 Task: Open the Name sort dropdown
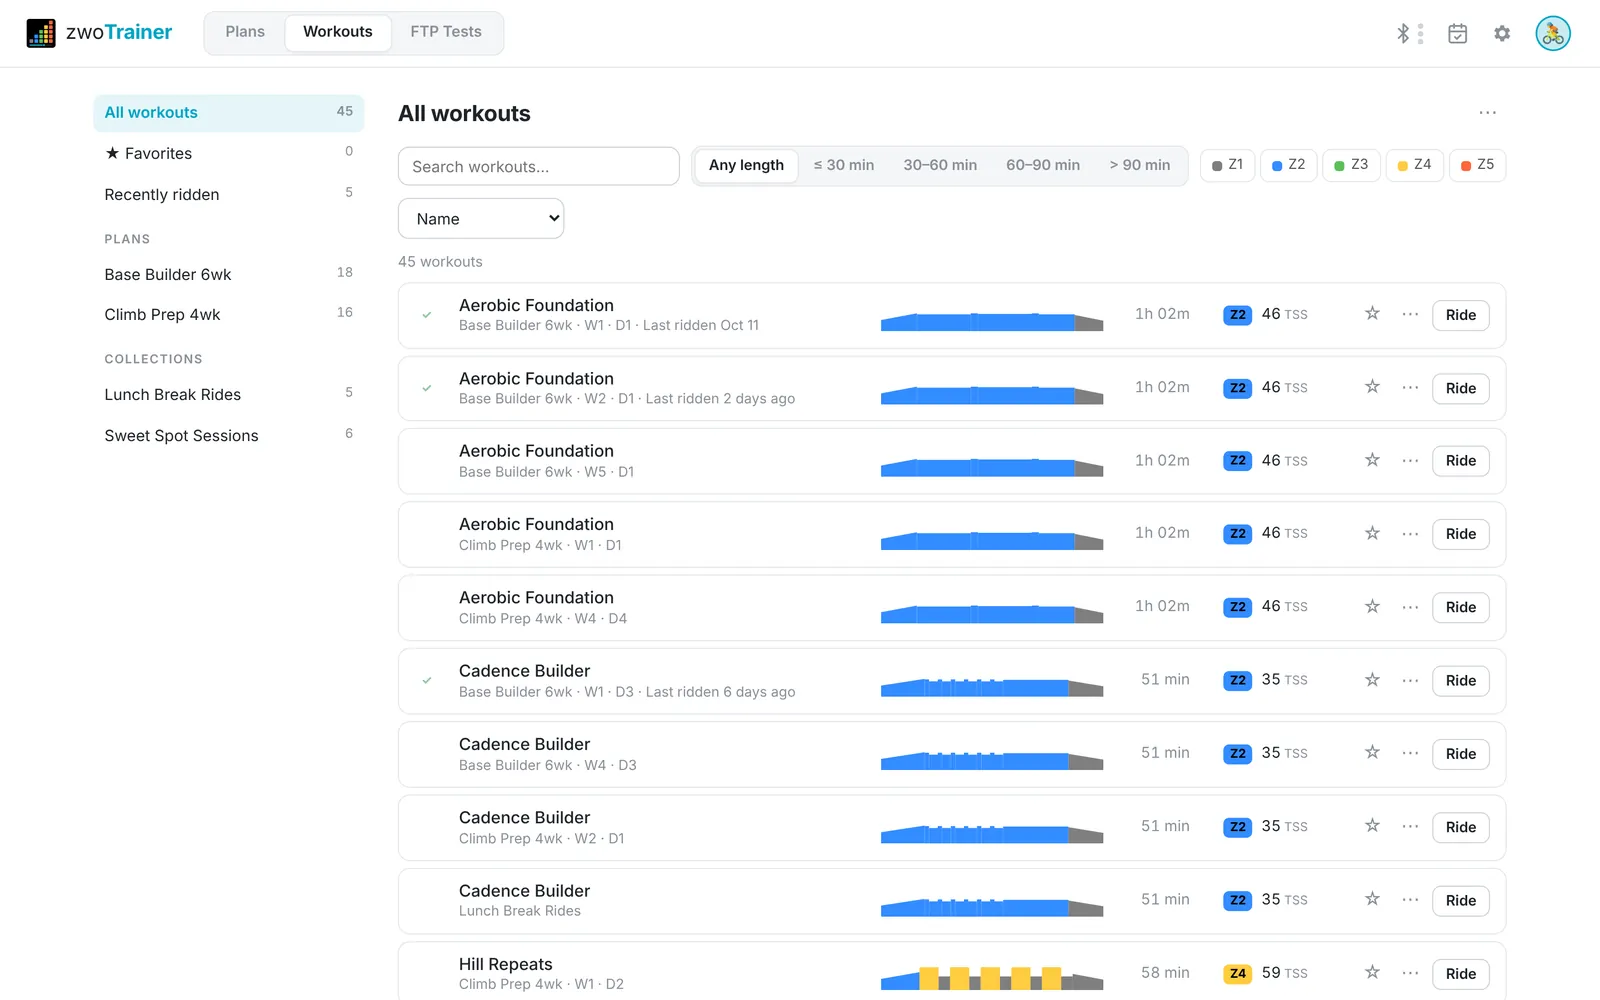pos(481,219)
